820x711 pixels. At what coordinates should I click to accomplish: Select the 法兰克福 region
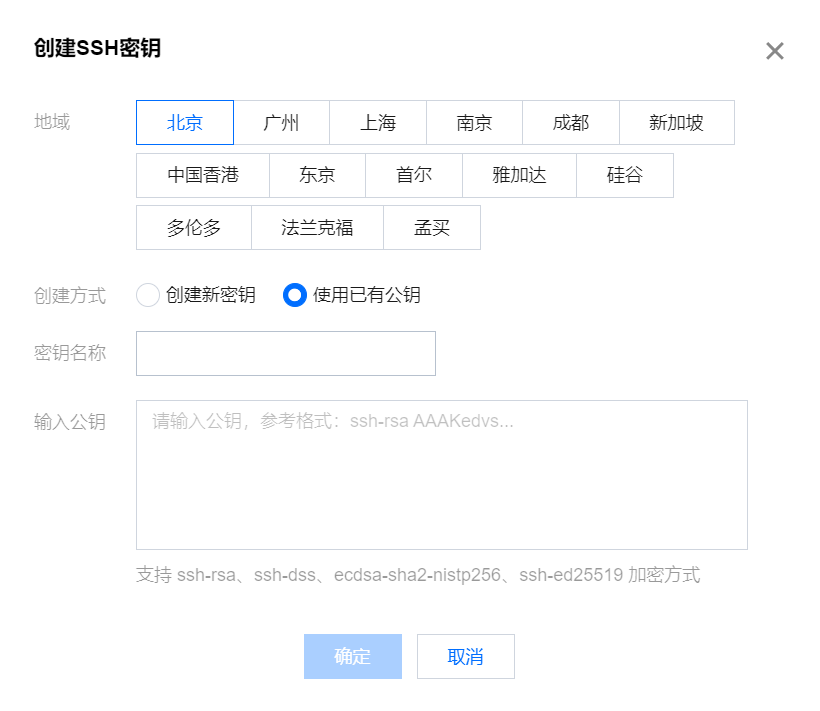[x=316, y=227]
